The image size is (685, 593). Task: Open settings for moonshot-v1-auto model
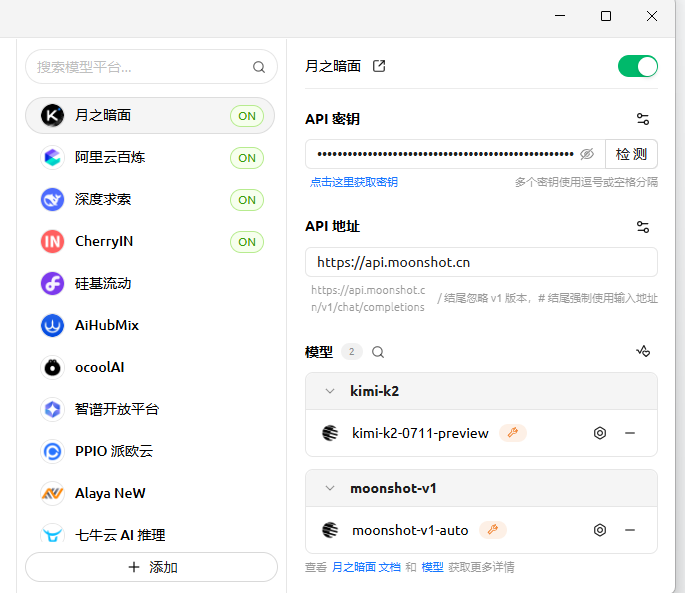[600, 530]
